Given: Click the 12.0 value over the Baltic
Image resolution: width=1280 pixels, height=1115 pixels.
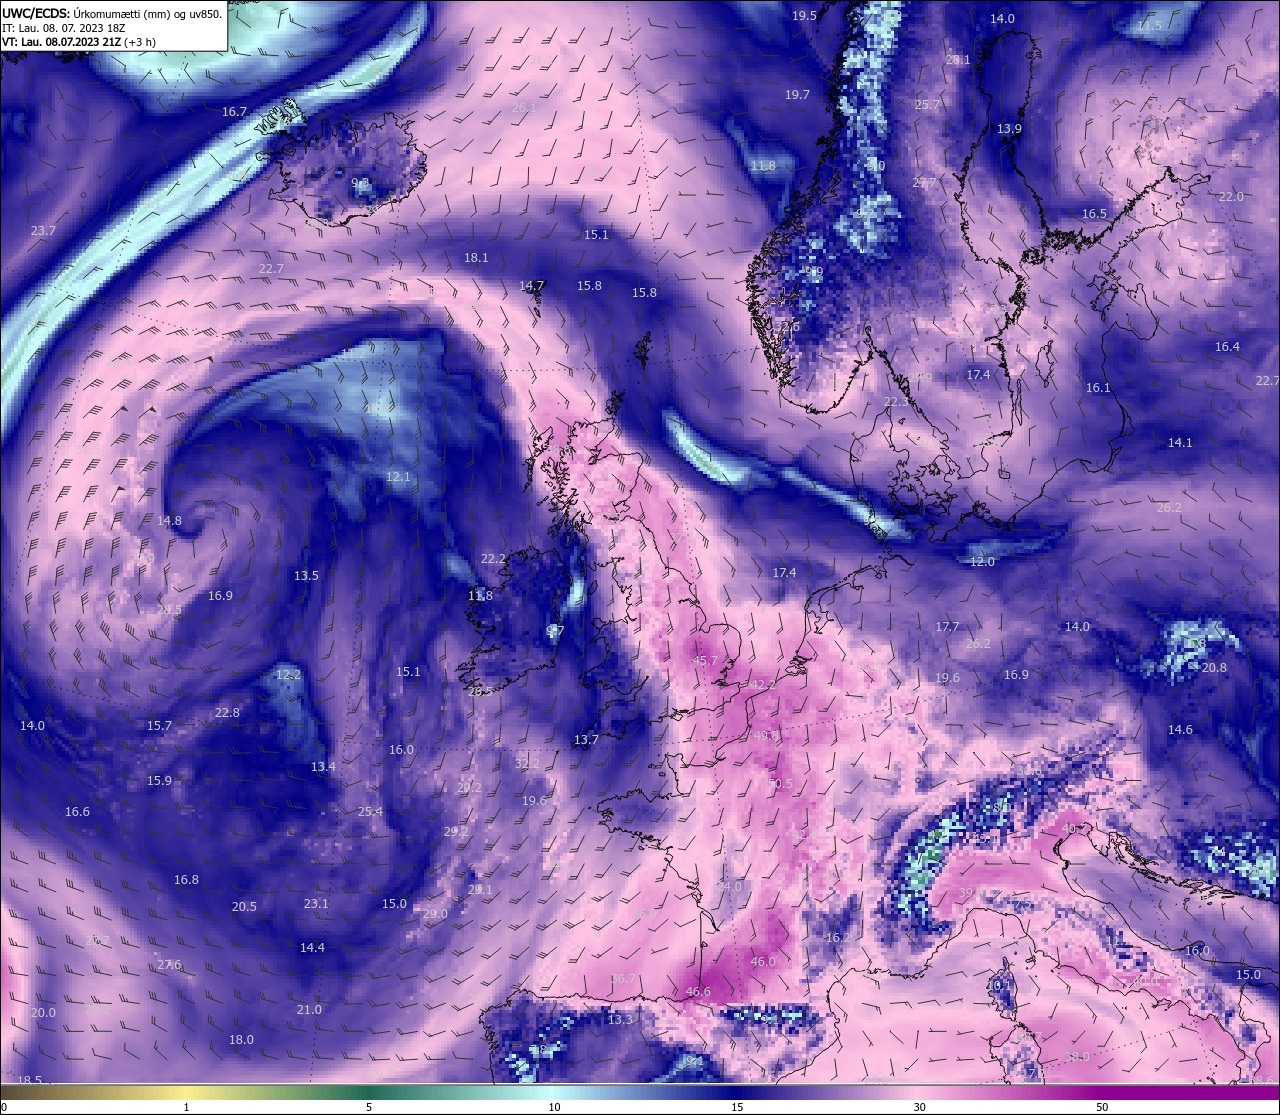Looking at the screenshot, I should click(983, 562).
